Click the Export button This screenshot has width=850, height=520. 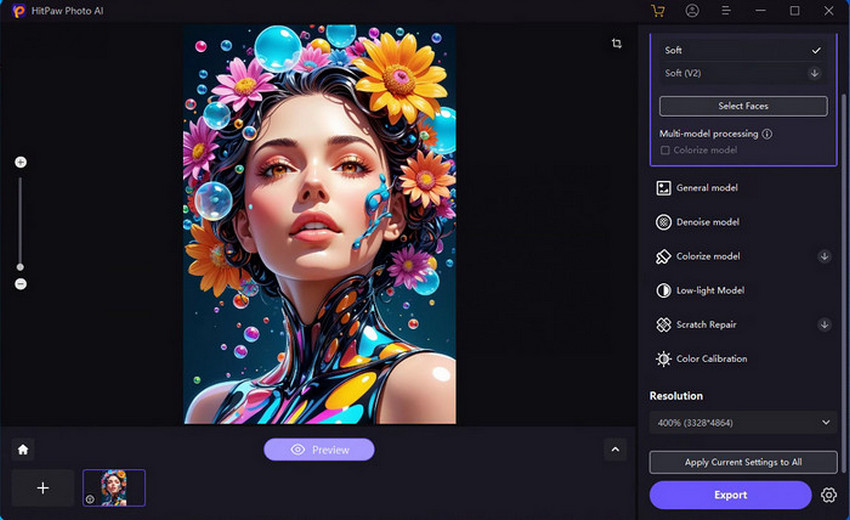point(730,495)
